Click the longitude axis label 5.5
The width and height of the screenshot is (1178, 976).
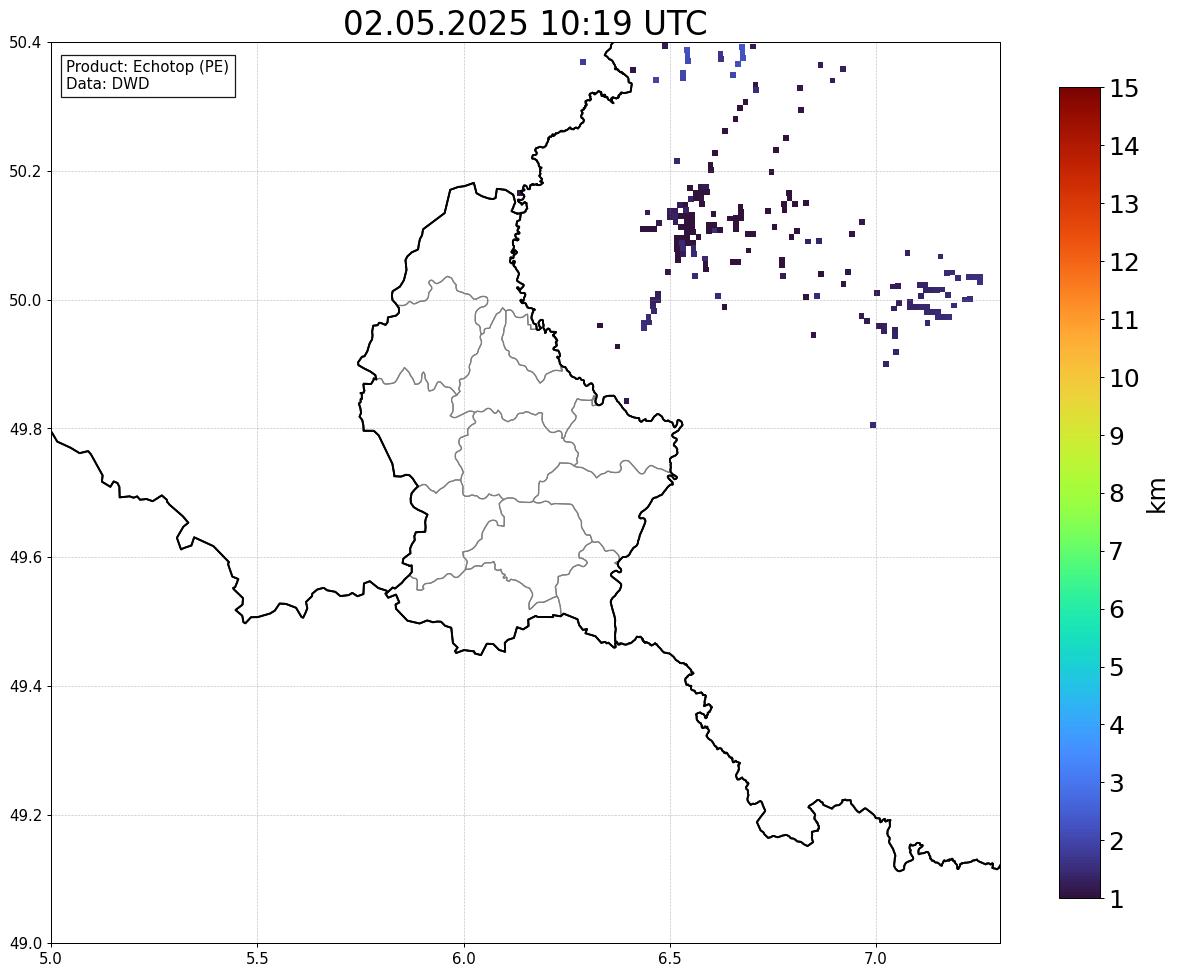coord(258,959)
